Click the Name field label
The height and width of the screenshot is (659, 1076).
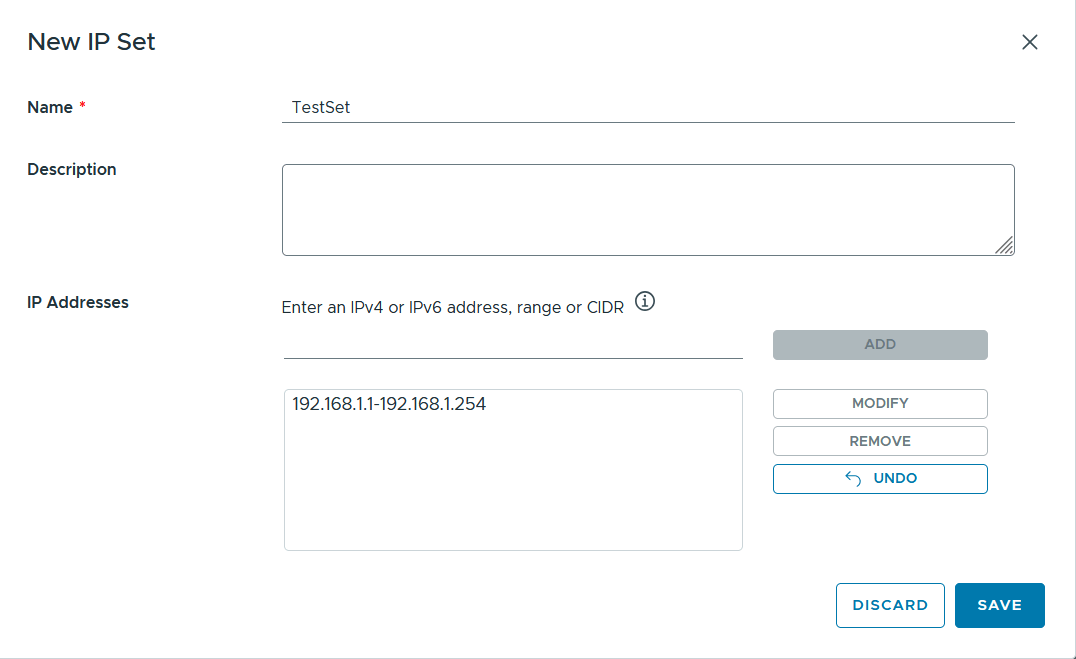pyautogui.click(x=50, y=108)
